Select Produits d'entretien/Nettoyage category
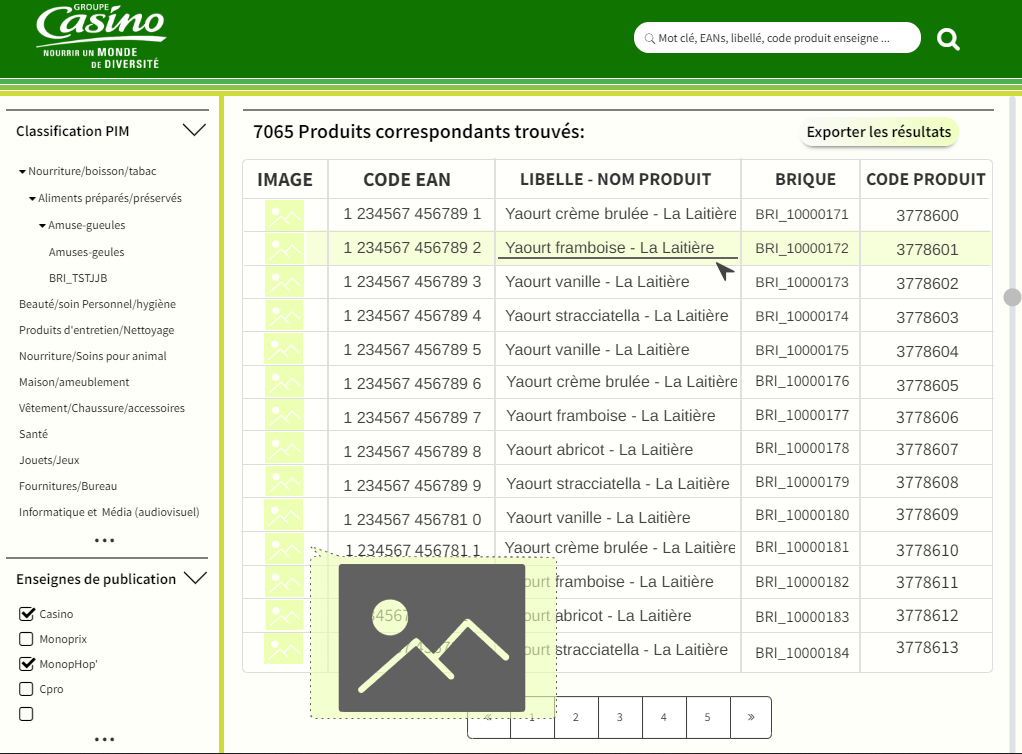 click(96, 330)
